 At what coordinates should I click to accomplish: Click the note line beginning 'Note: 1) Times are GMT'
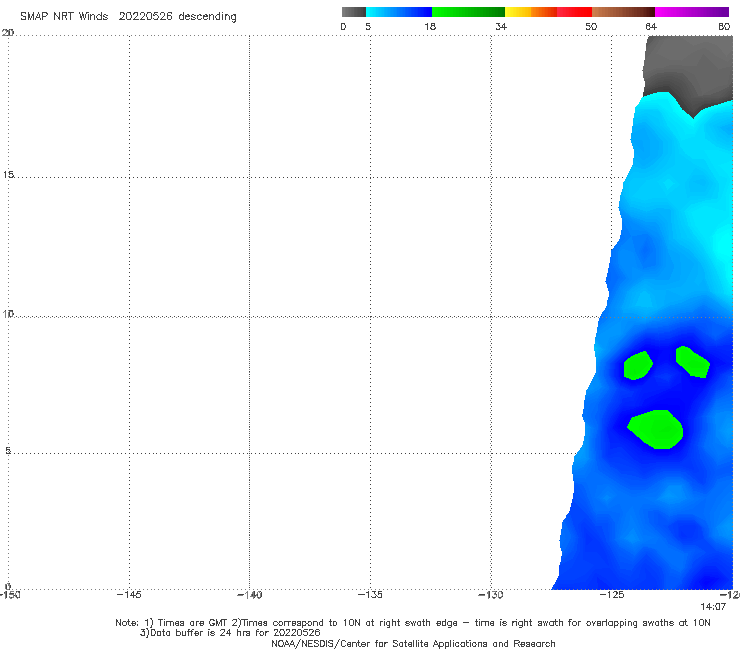413,623
